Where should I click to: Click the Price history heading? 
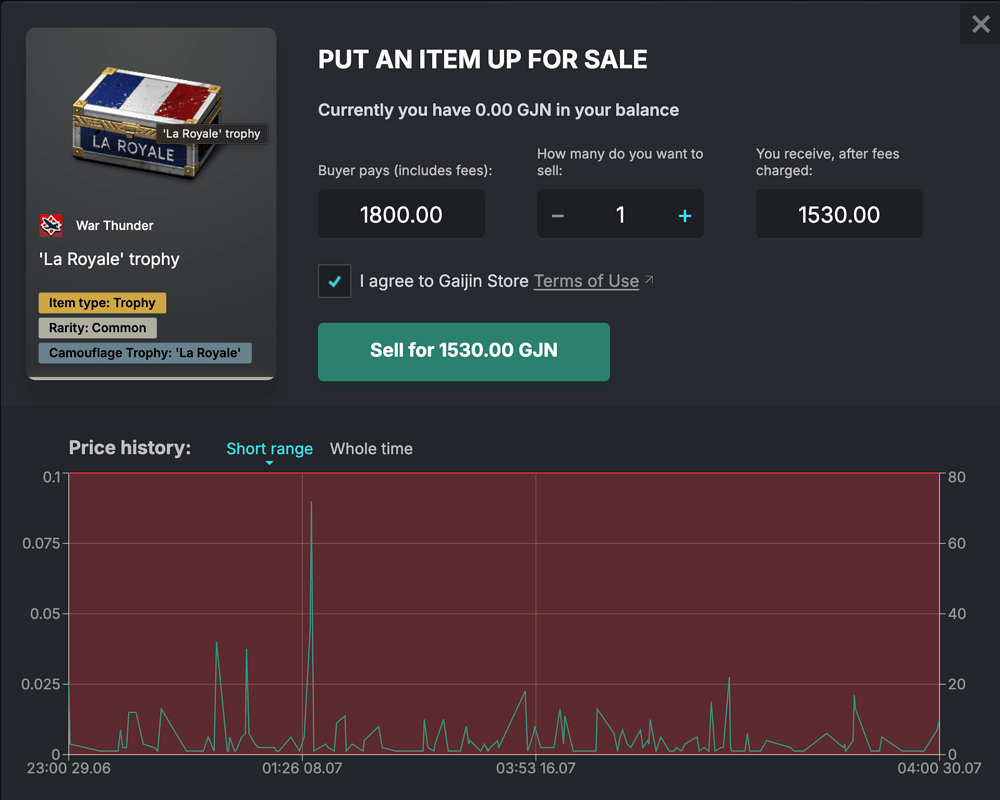pyautogui.click(x=130, y=448)
